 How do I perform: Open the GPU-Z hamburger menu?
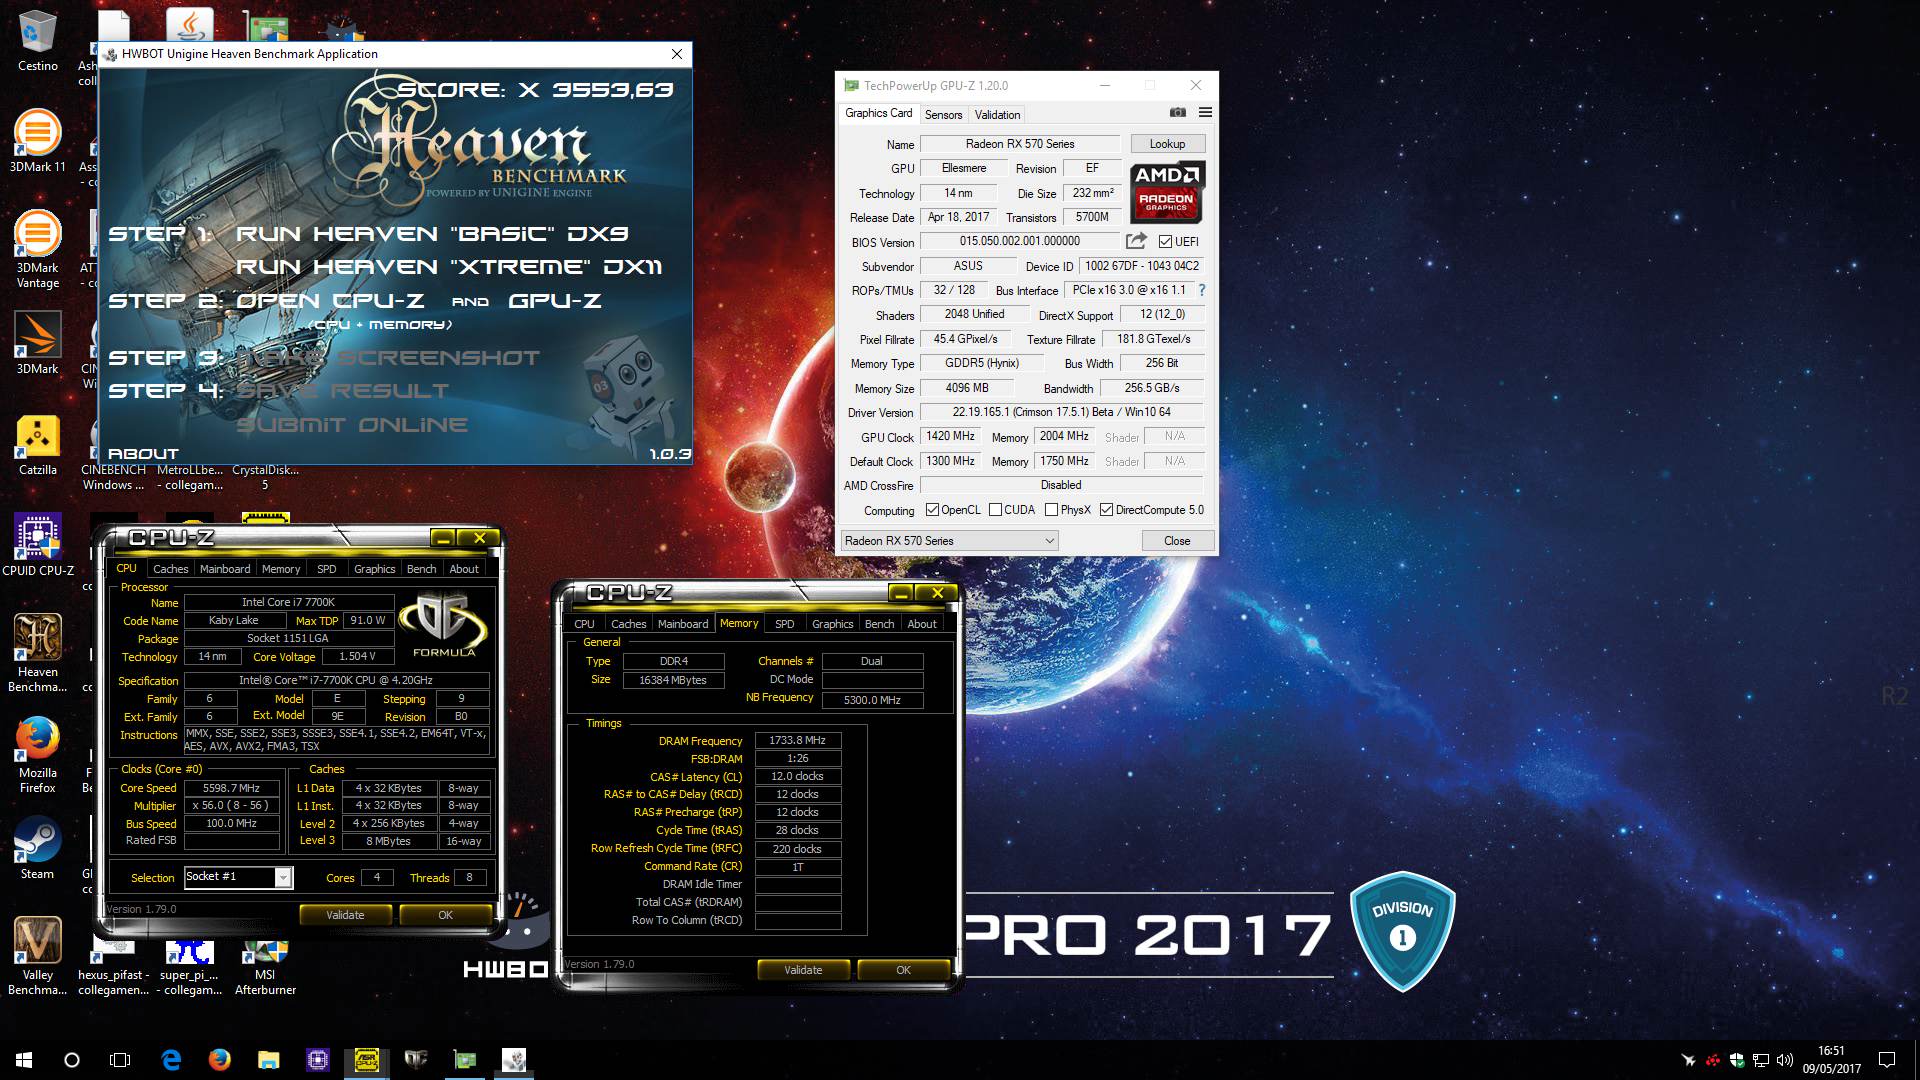pos(1205,113)
